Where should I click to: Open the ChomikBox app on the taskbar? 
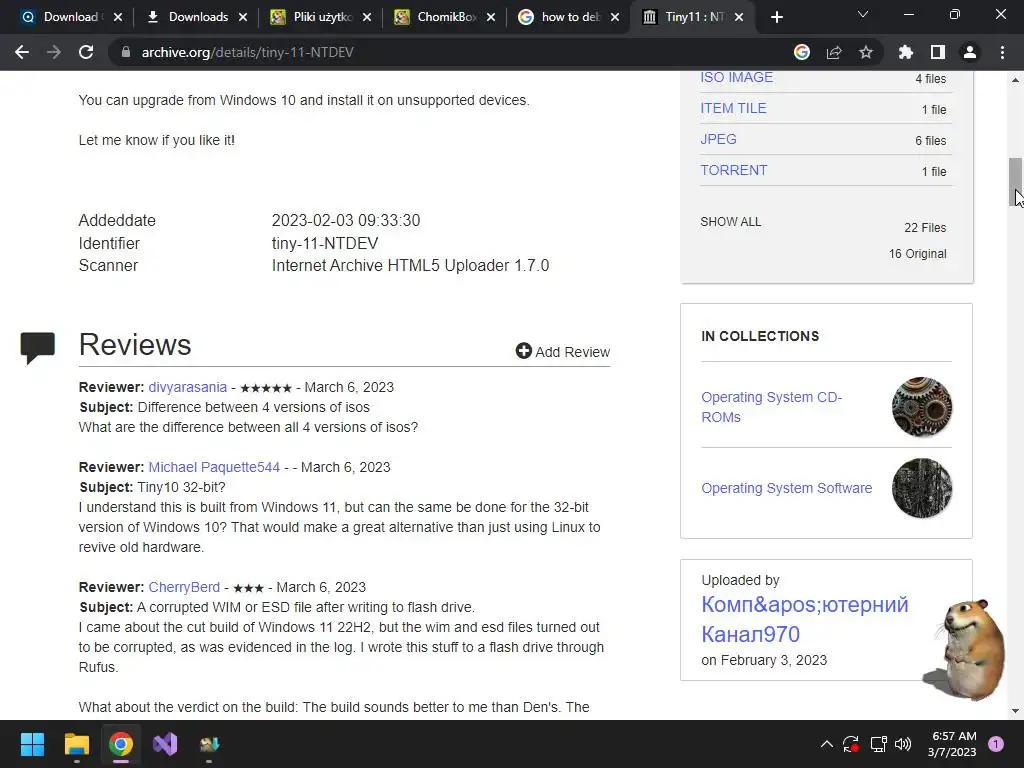pos(209,744)
